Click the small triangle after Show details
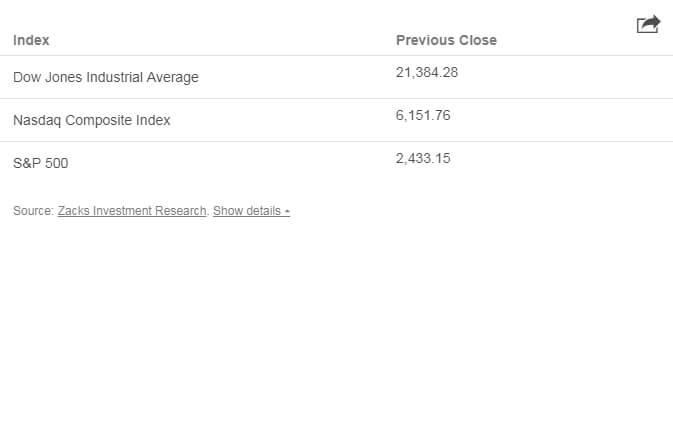 point(287,212)
